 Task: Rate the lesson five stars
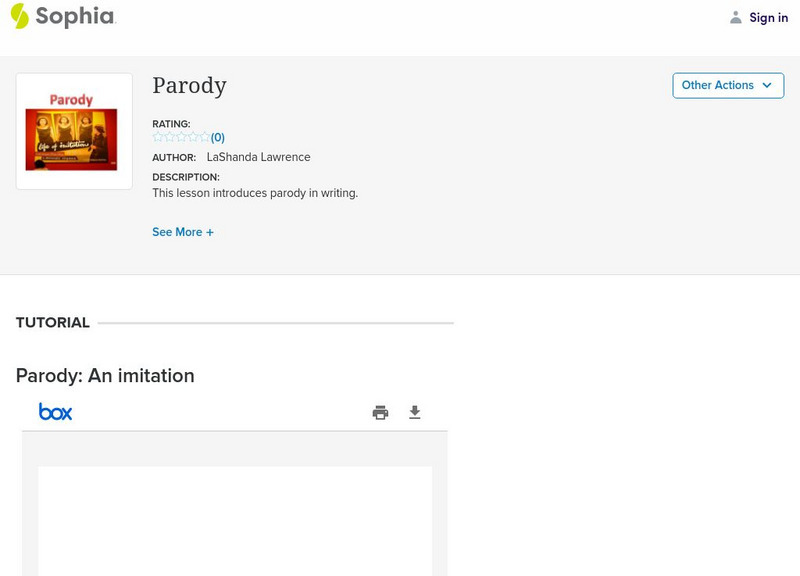pos(204,137)
